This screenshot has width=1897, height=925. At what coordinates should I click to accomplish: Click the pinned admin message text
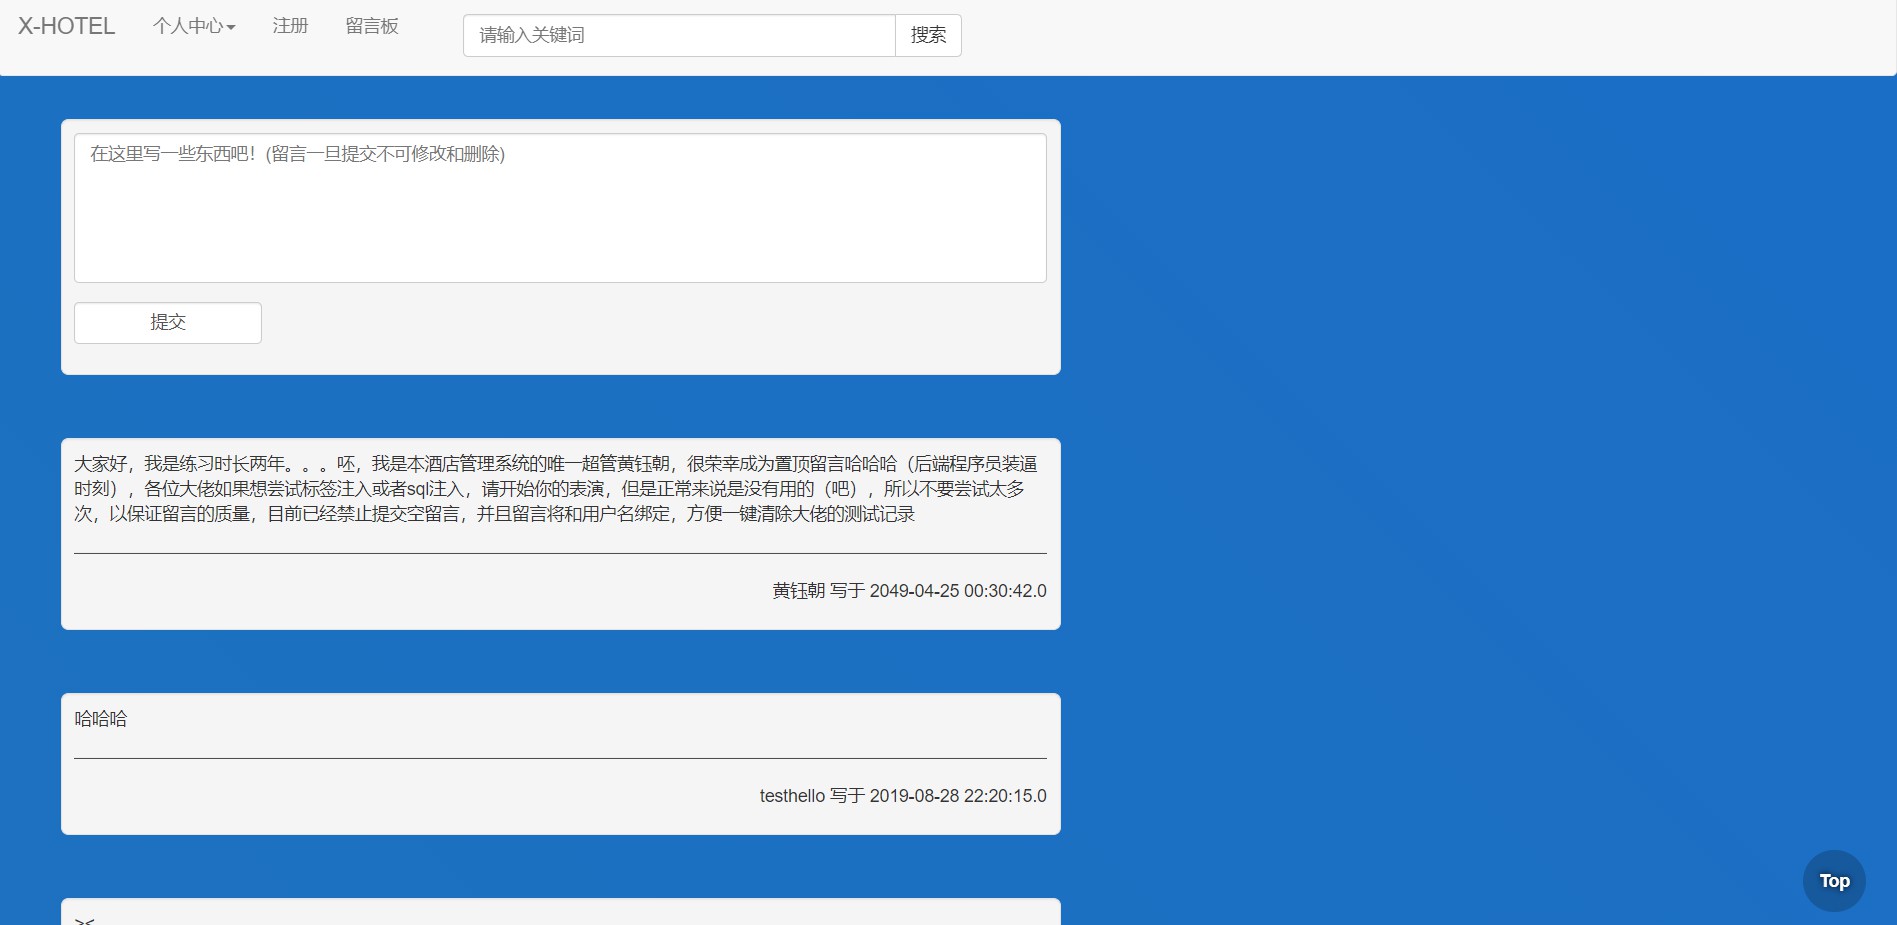pos(556,489)
